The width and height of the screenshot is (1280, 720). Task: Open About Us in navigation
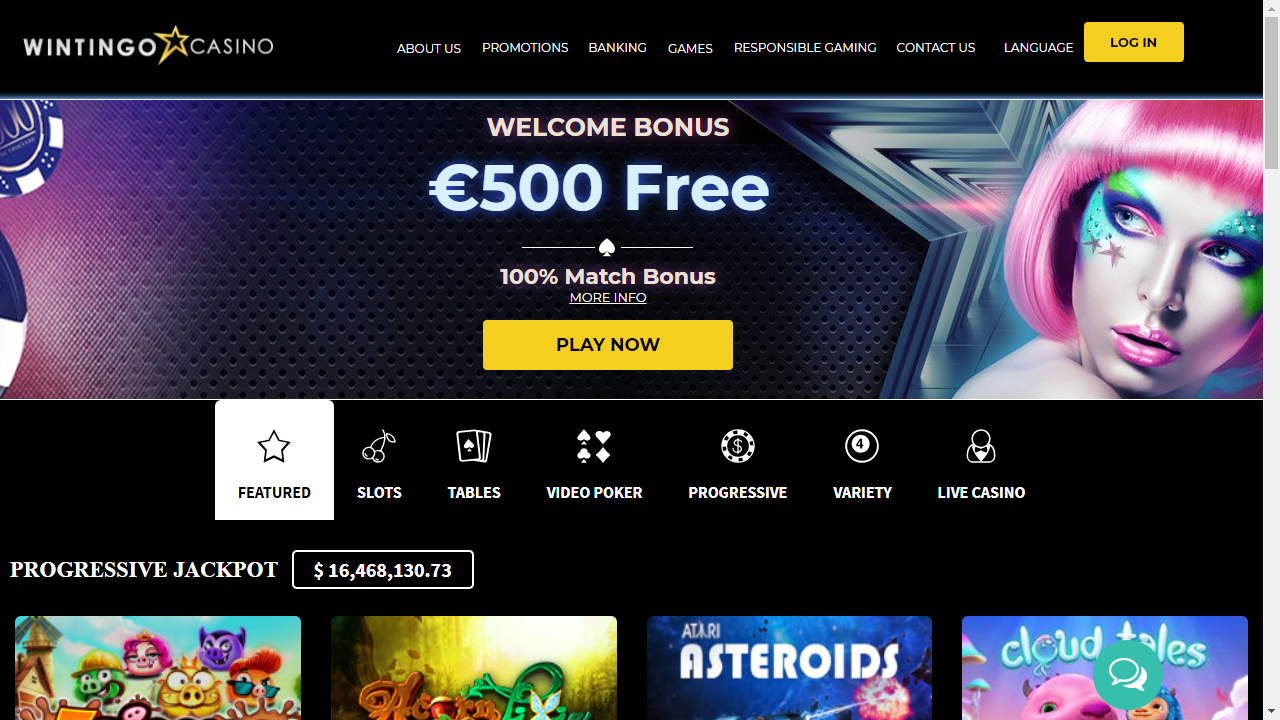pos(429,48)
